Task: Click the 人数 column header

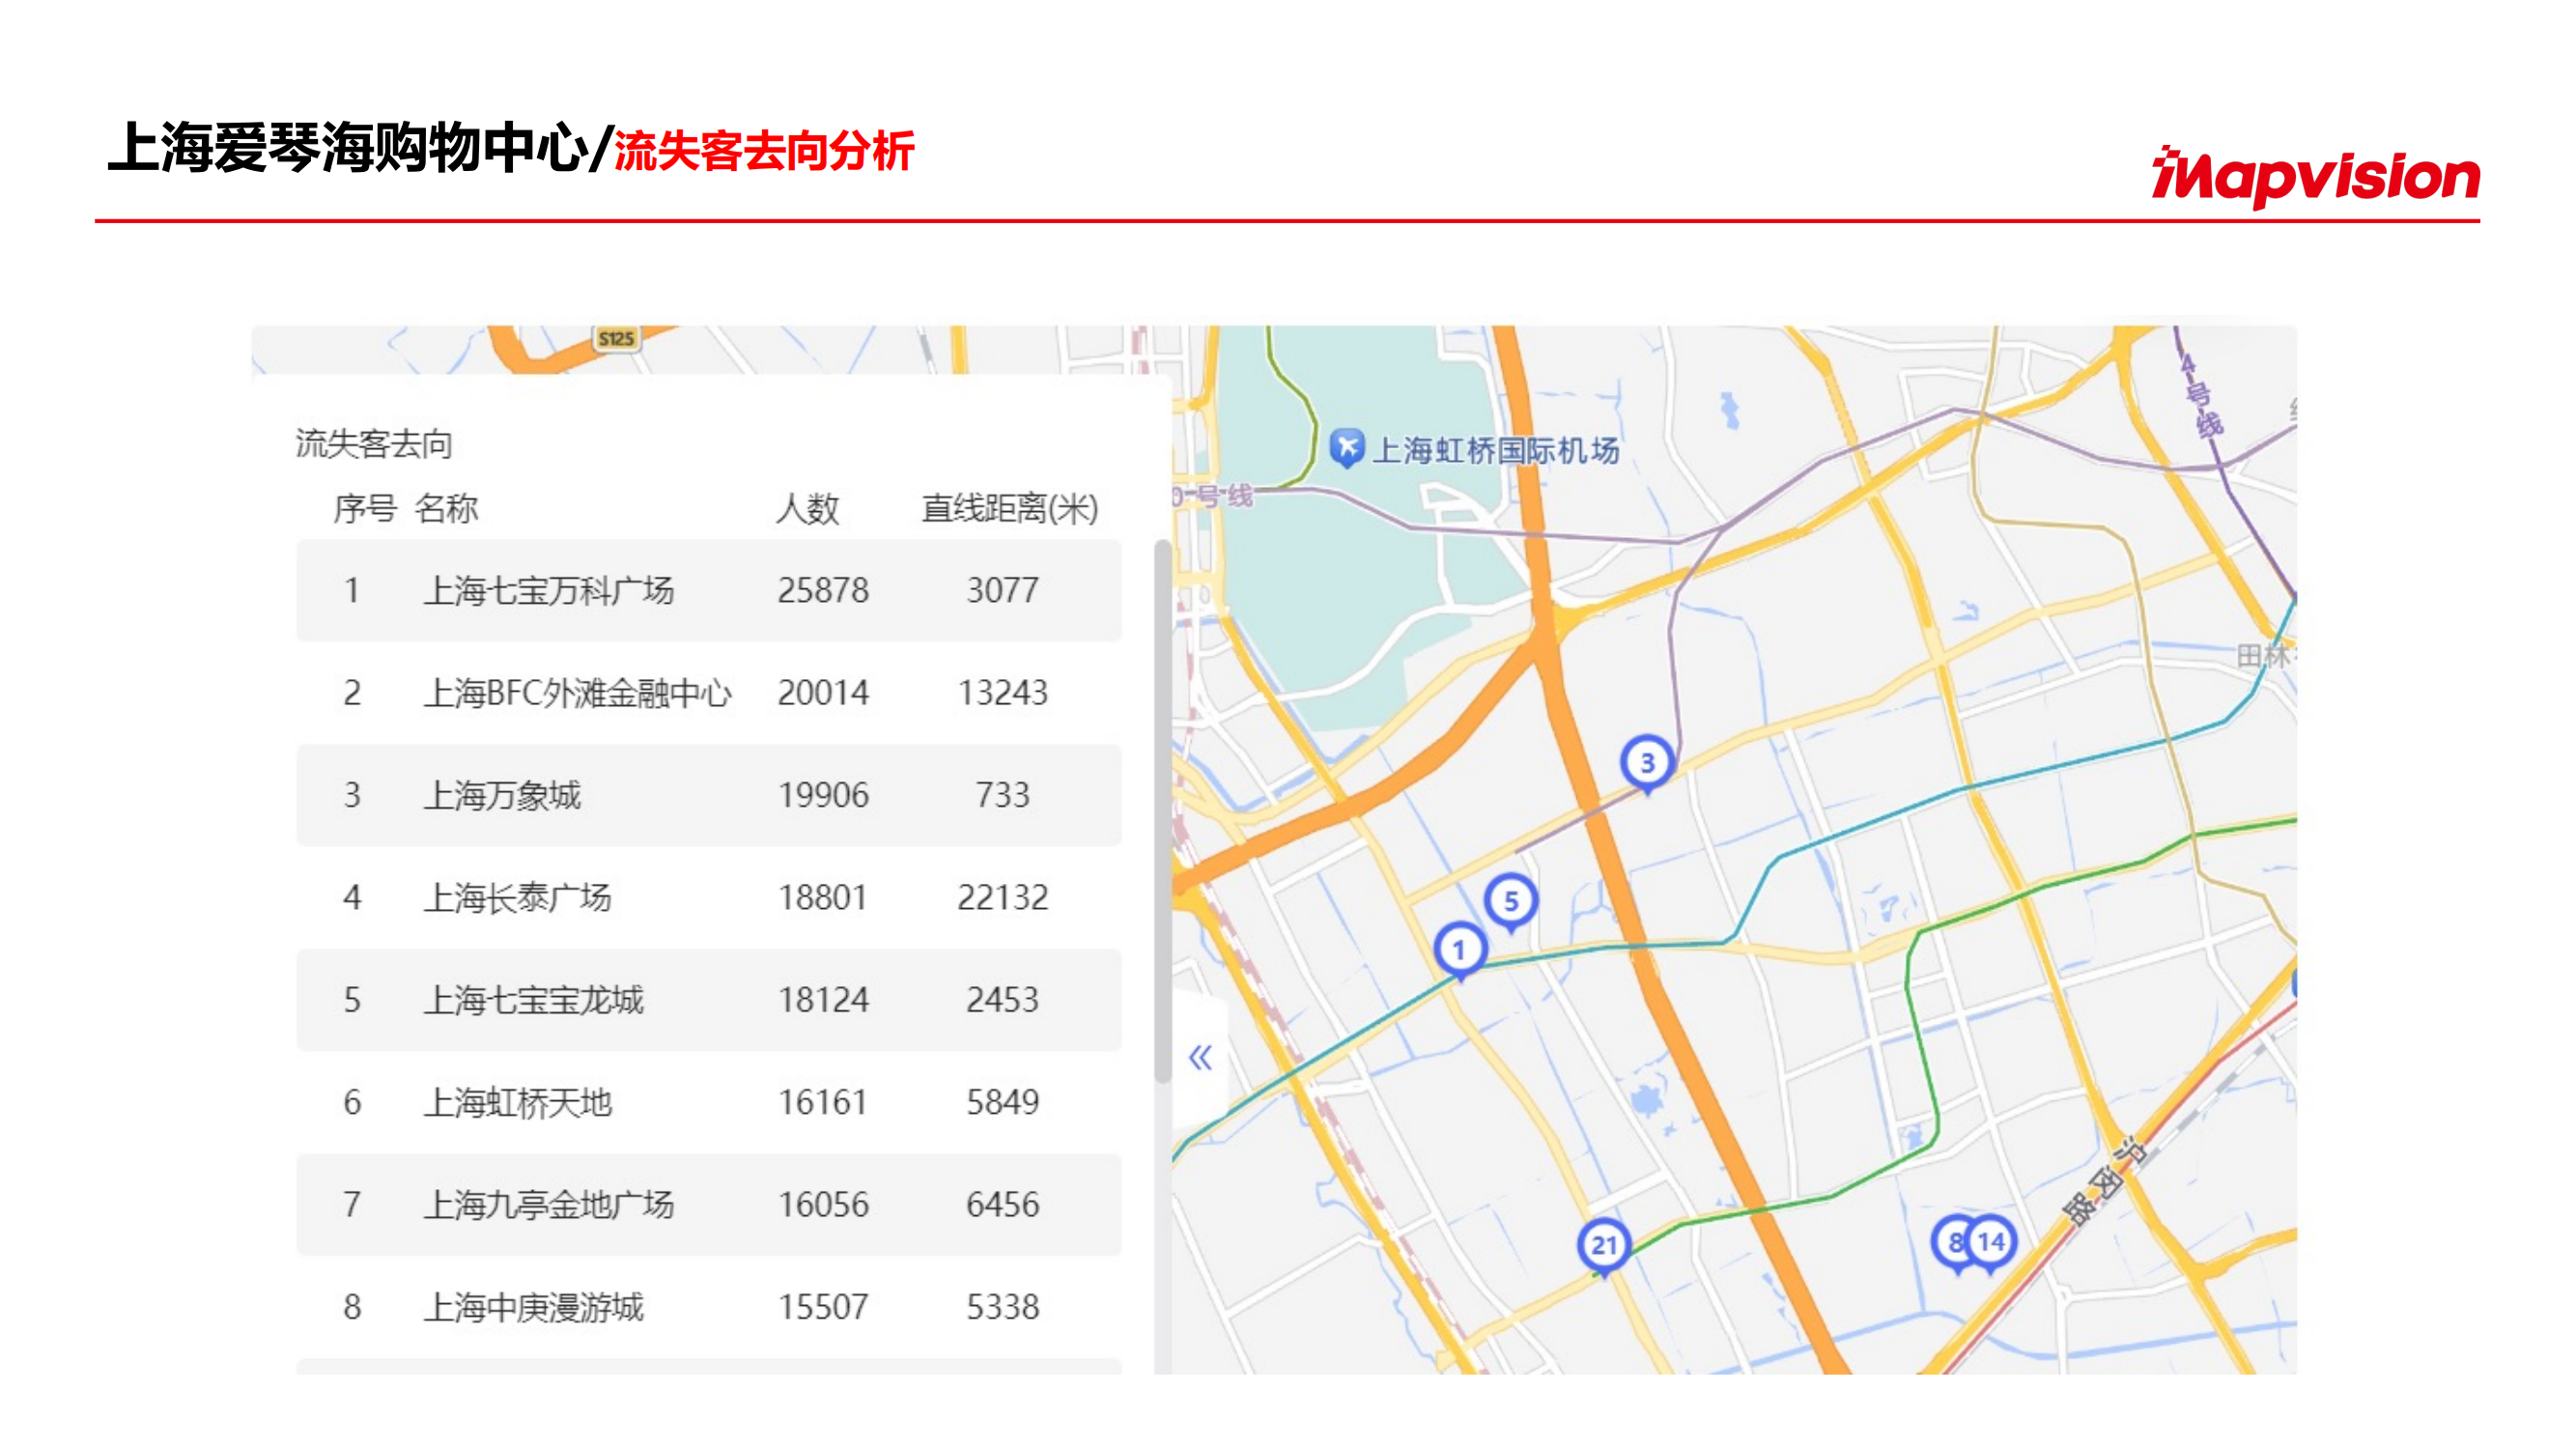Action: pos(807,509)
